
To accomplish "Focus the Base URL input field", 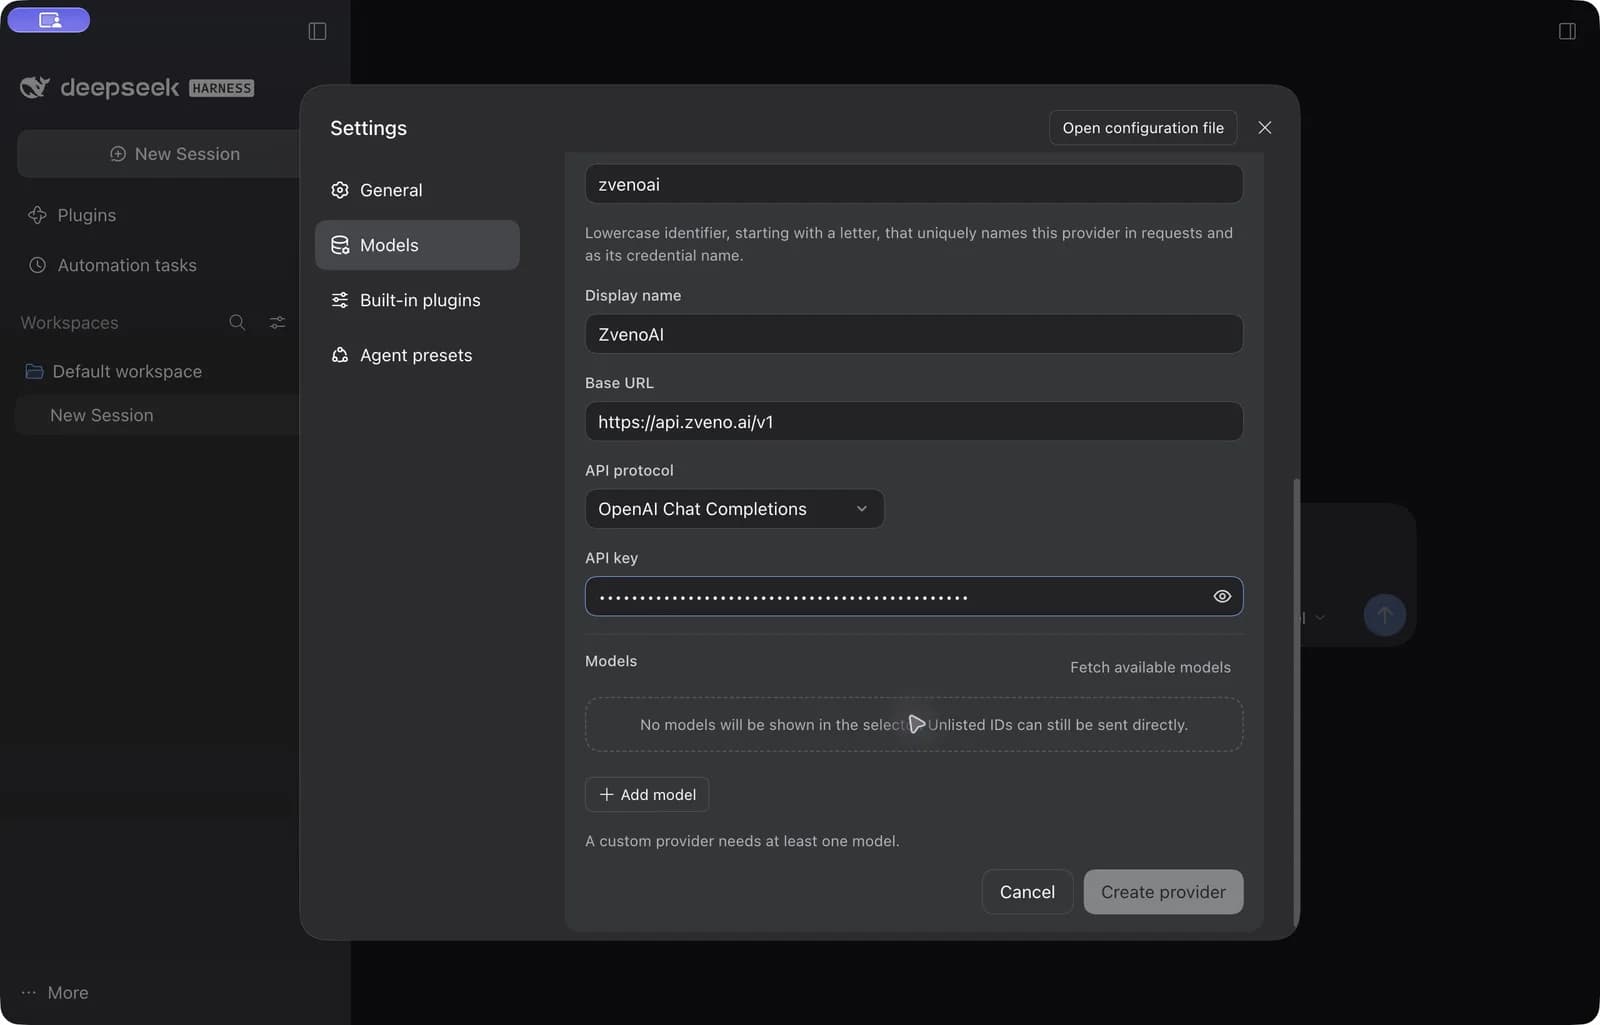I will point(914,421).
